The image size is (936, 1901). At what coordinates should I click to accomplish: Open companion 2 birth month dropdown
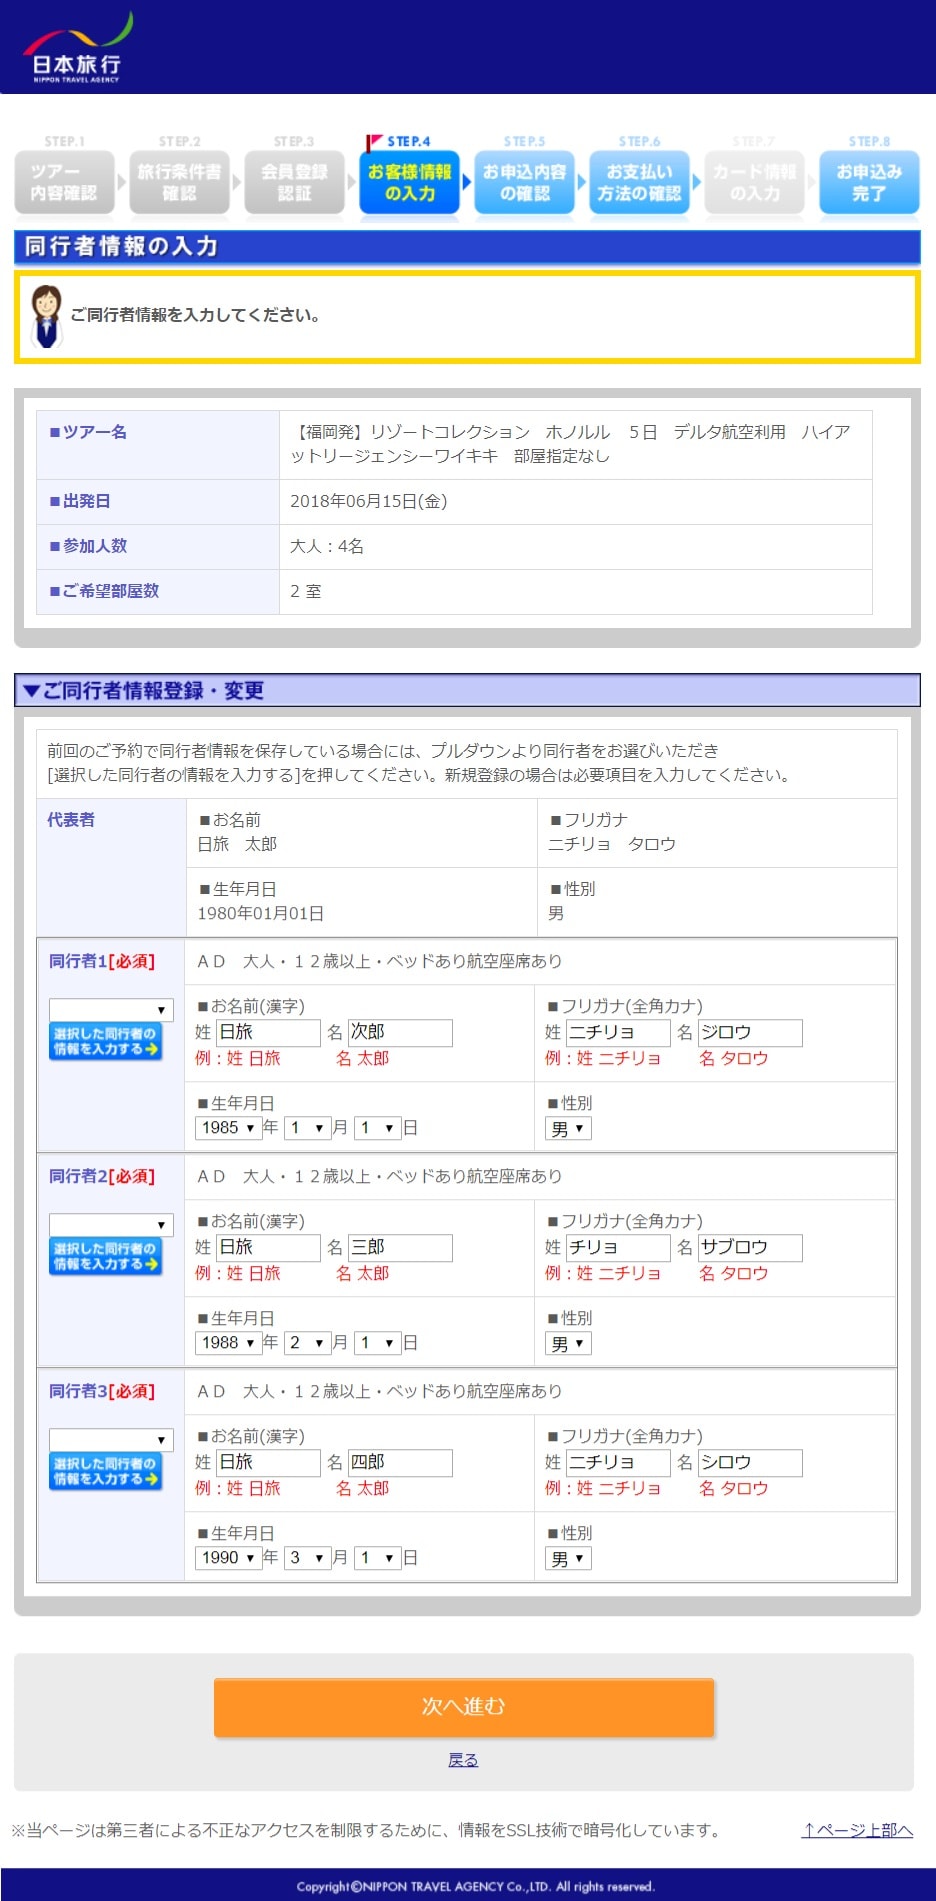tap(306, 1343)
